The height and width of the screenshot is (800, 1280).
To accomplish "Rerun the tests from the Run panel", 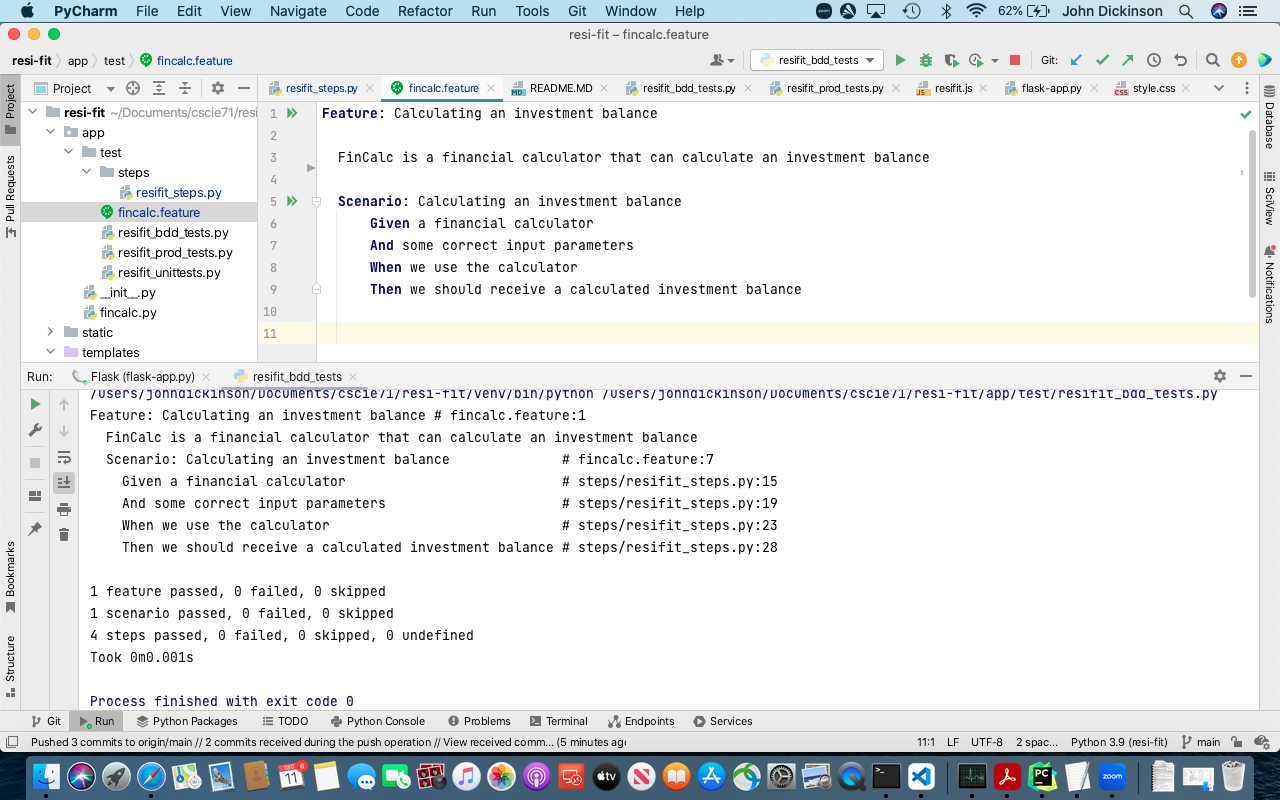I will click(35, 404).
